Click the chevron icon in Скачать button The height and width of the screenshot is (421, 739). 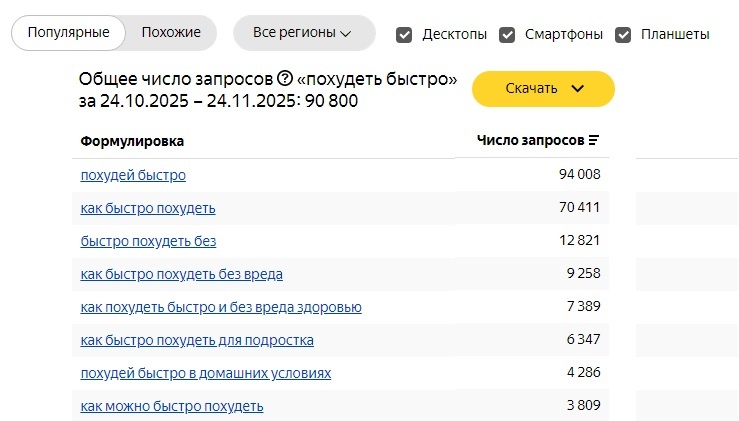click(x=578, y=89)
